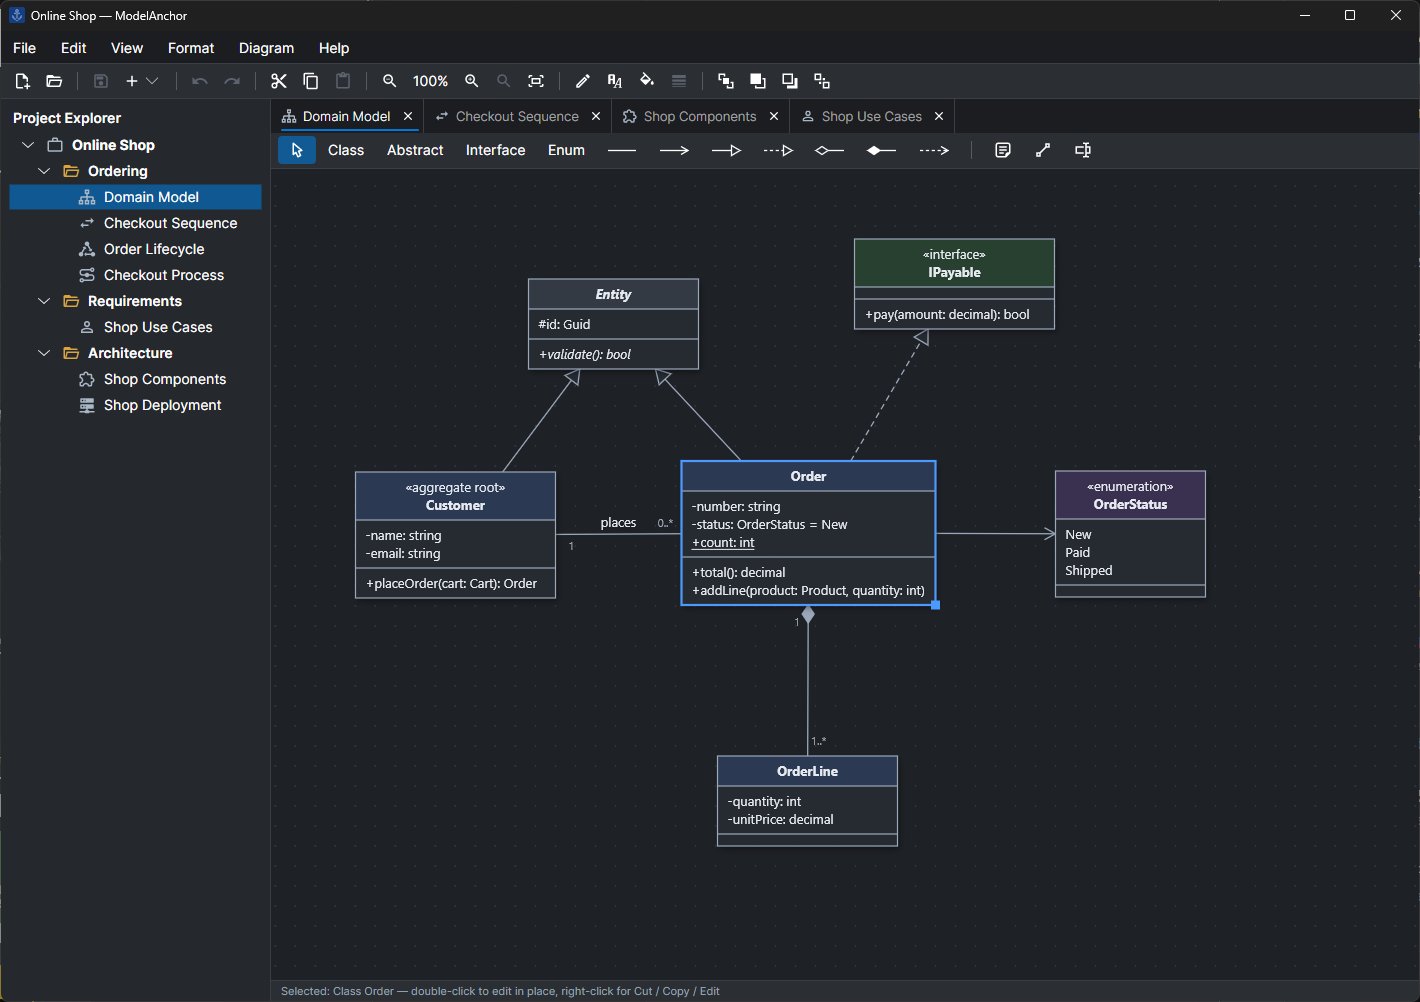Select the directed association arrow tool

(x=674, y=150)
